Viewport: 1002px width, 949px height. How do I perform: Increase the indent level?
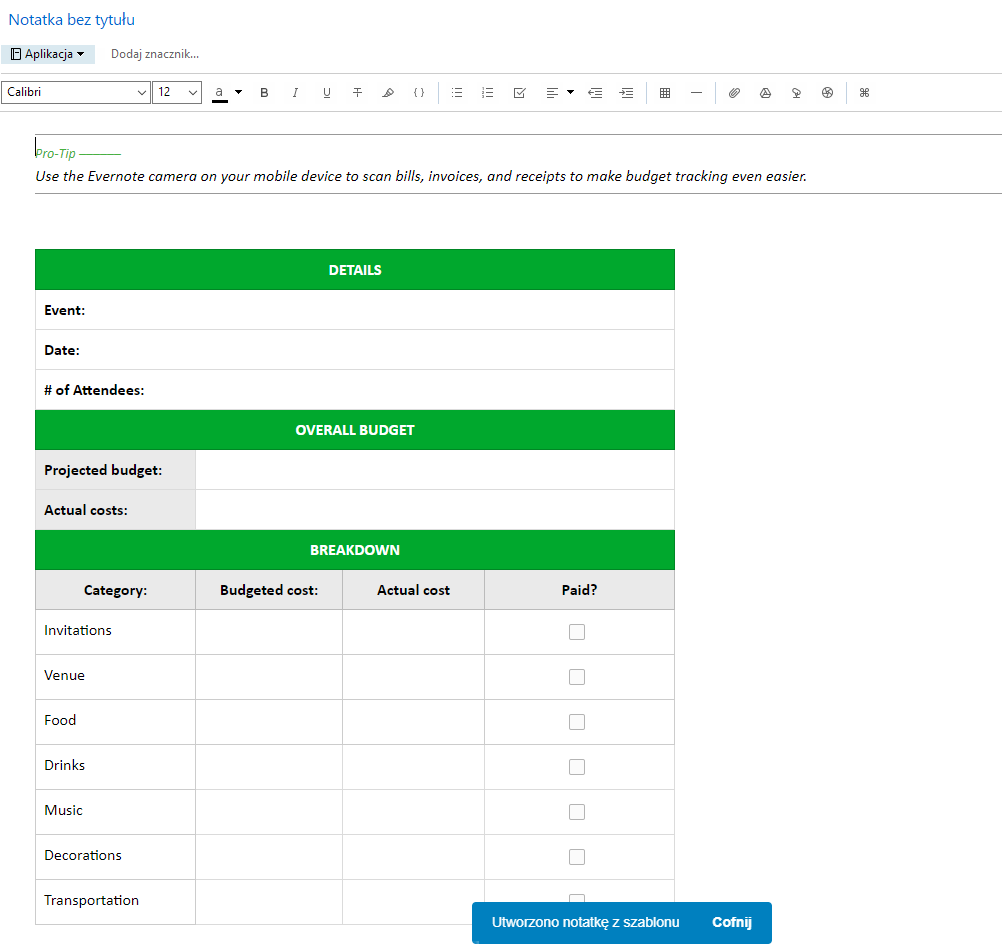coord(626,93)
